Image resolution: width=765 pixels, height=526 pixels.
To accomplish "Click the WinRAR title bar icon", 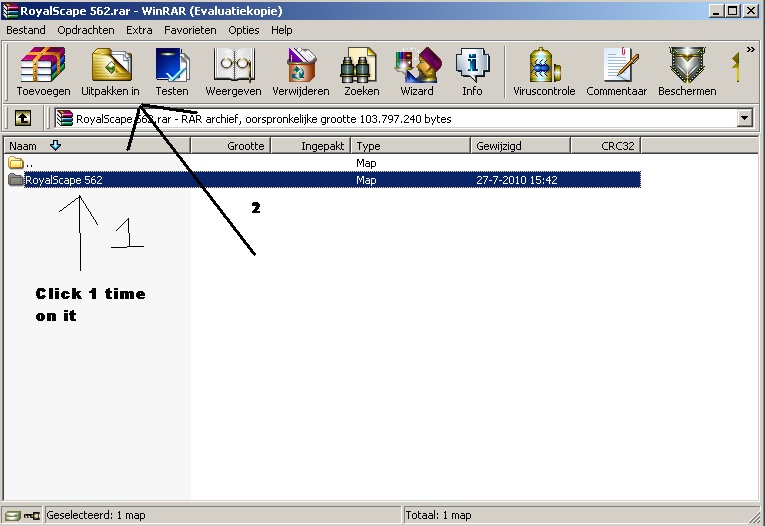I will [10, 11].
